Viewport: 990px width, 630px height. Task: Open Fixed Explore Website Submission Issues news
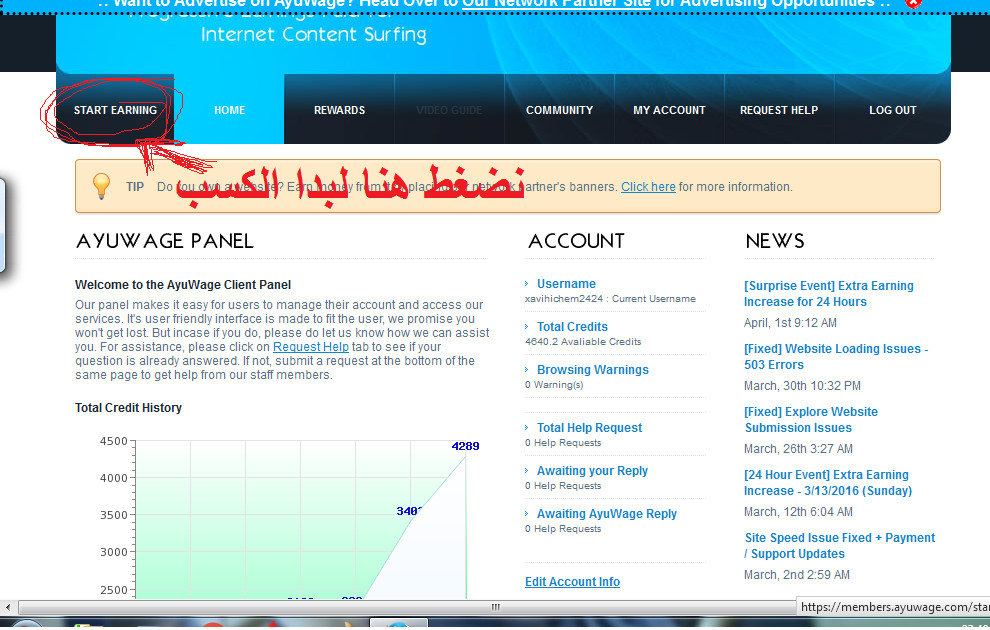point(811,420)
